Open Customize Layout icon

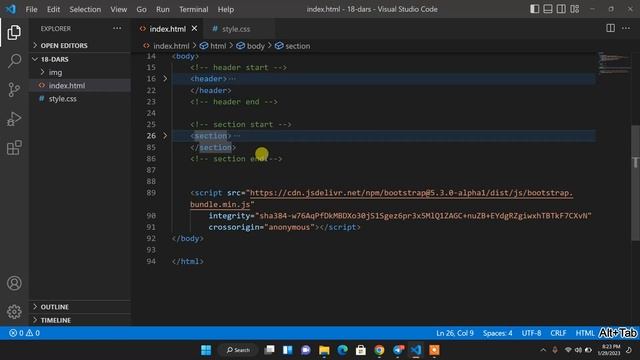(x=575, y=9)
